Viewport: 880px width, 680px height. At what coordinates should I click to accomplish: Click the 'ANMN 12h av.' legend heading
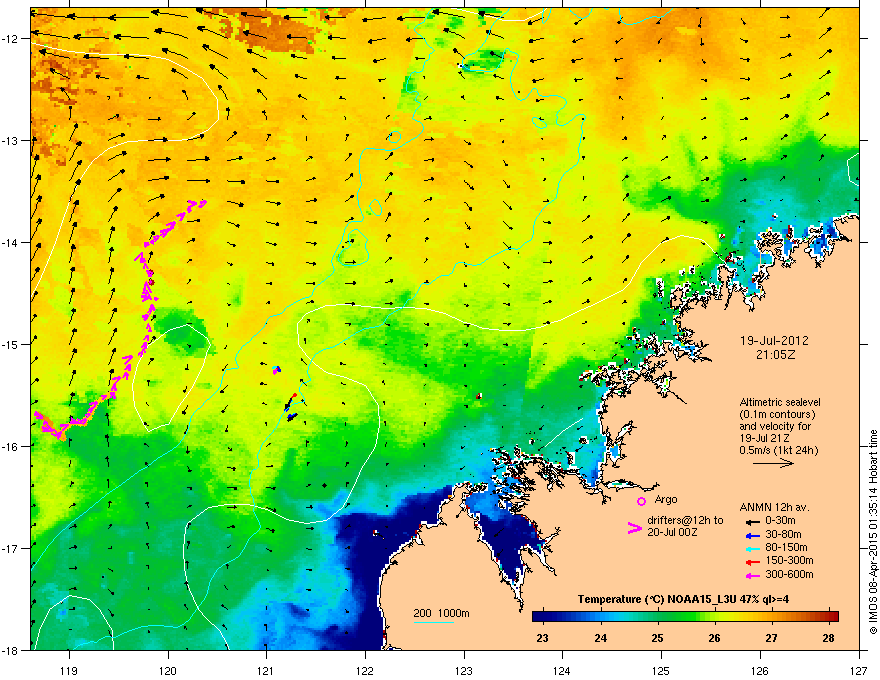(x=774, y=507)
